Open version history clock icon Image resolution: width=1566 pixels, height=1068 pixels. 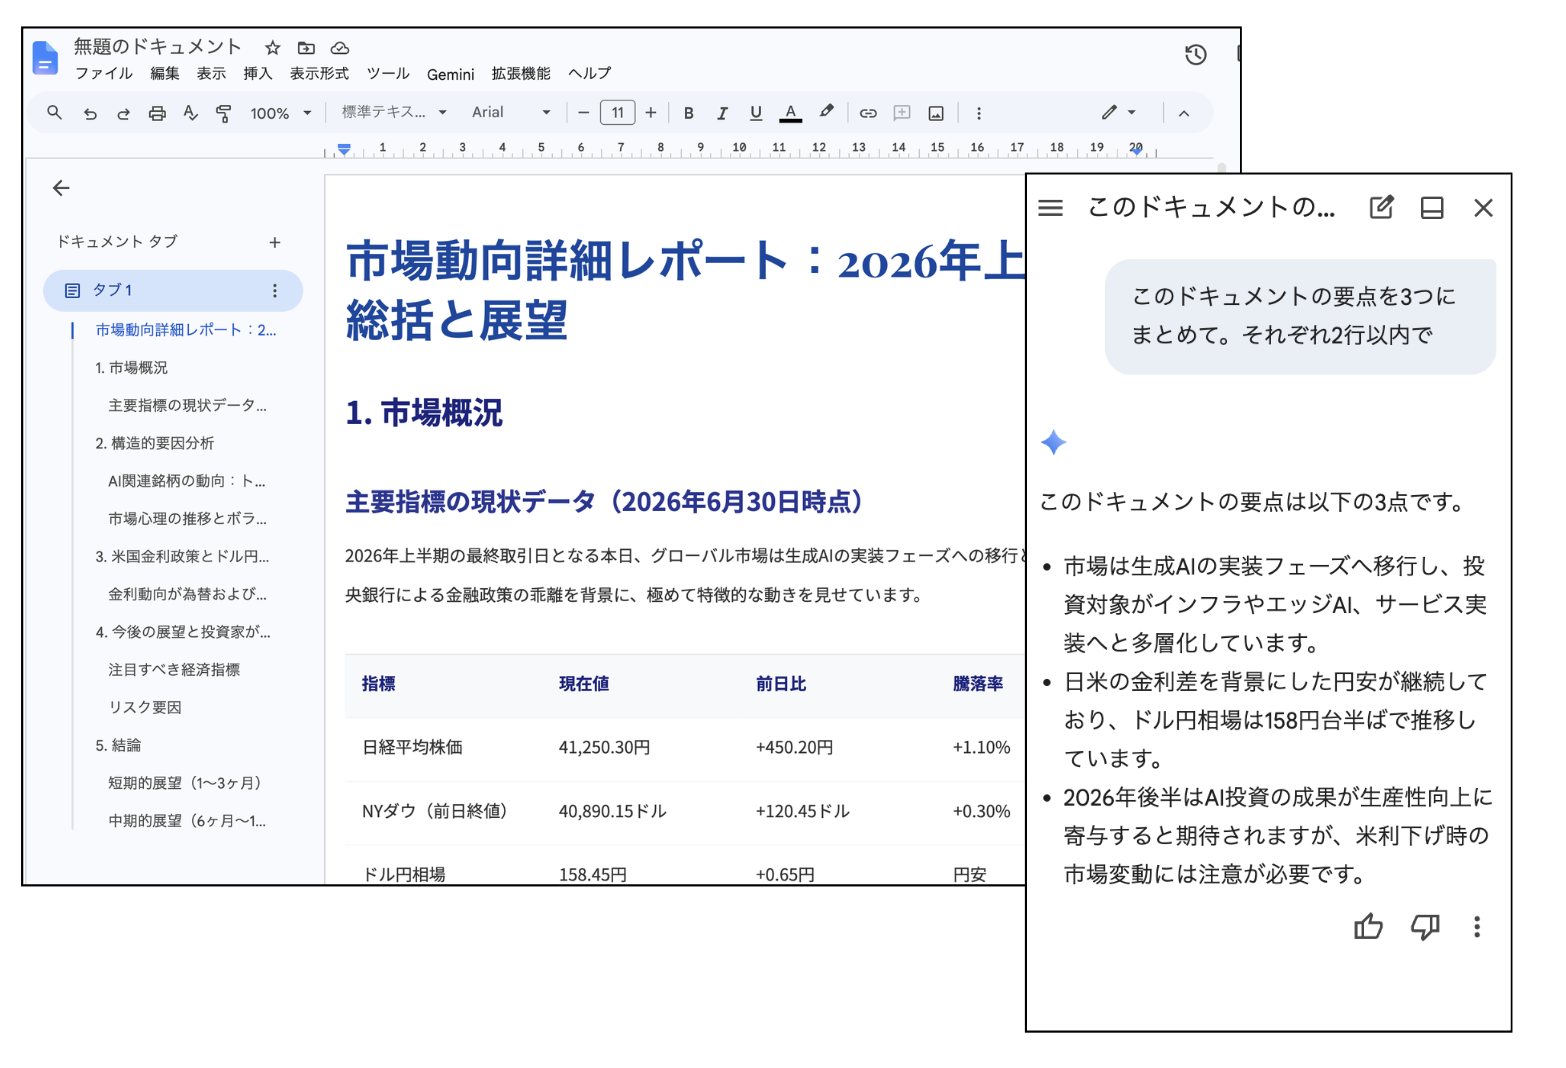tap(1195, 55)
